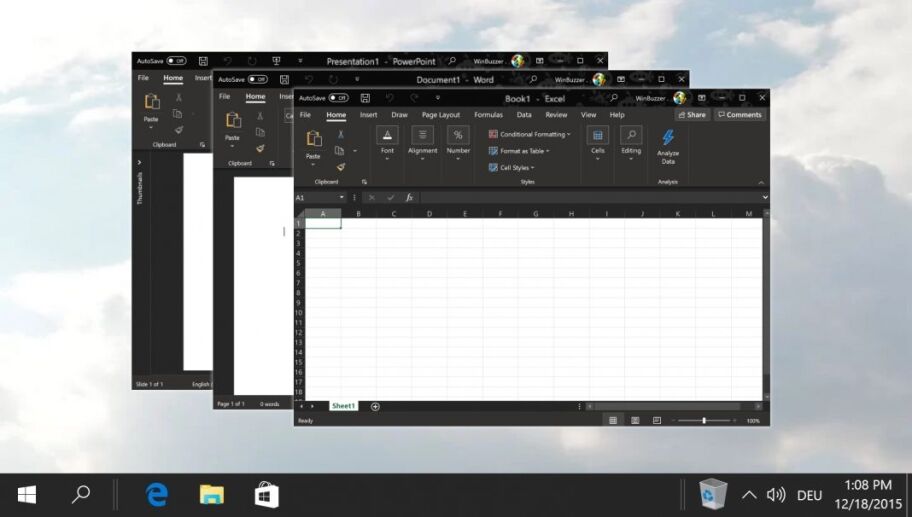Click the Format Painter in Word window
This screenshot has height=517, width=912.
point(260,148)
